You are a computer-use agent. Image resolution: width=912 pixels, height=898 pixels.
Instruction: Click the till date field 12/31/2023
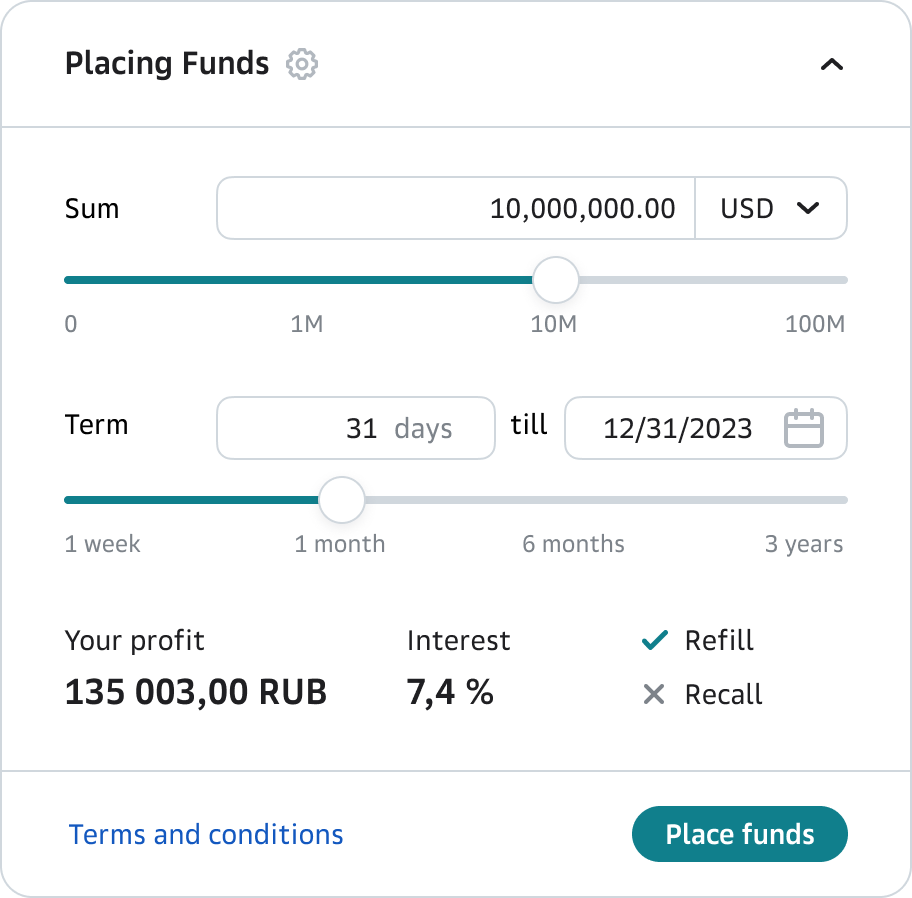(677, 428)
